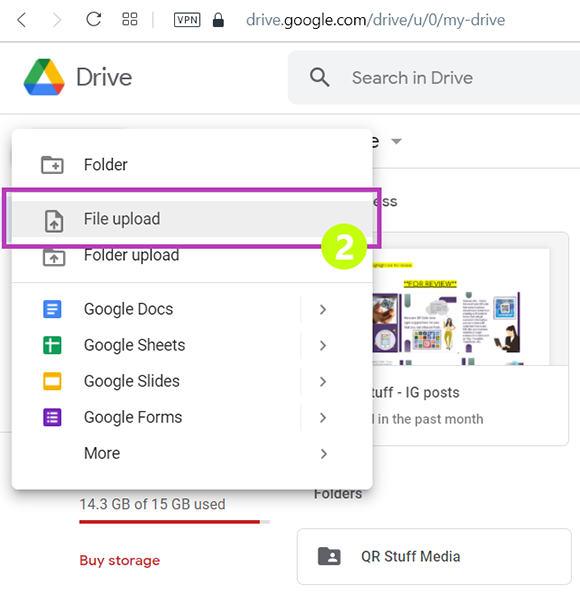Click the VPN badge in the address bar

[187, 20]
